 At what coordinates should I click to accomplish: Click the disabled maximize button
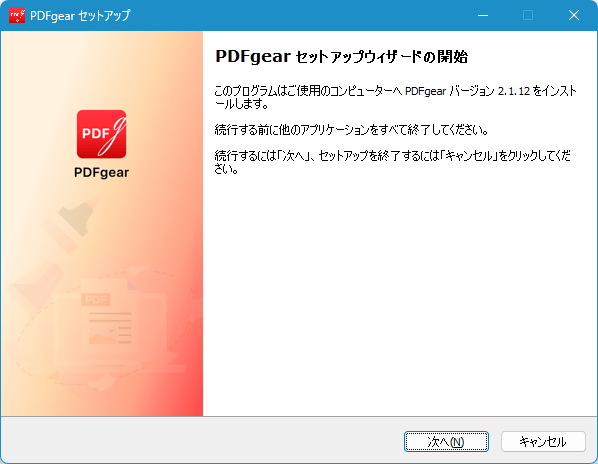coord(528,15)
